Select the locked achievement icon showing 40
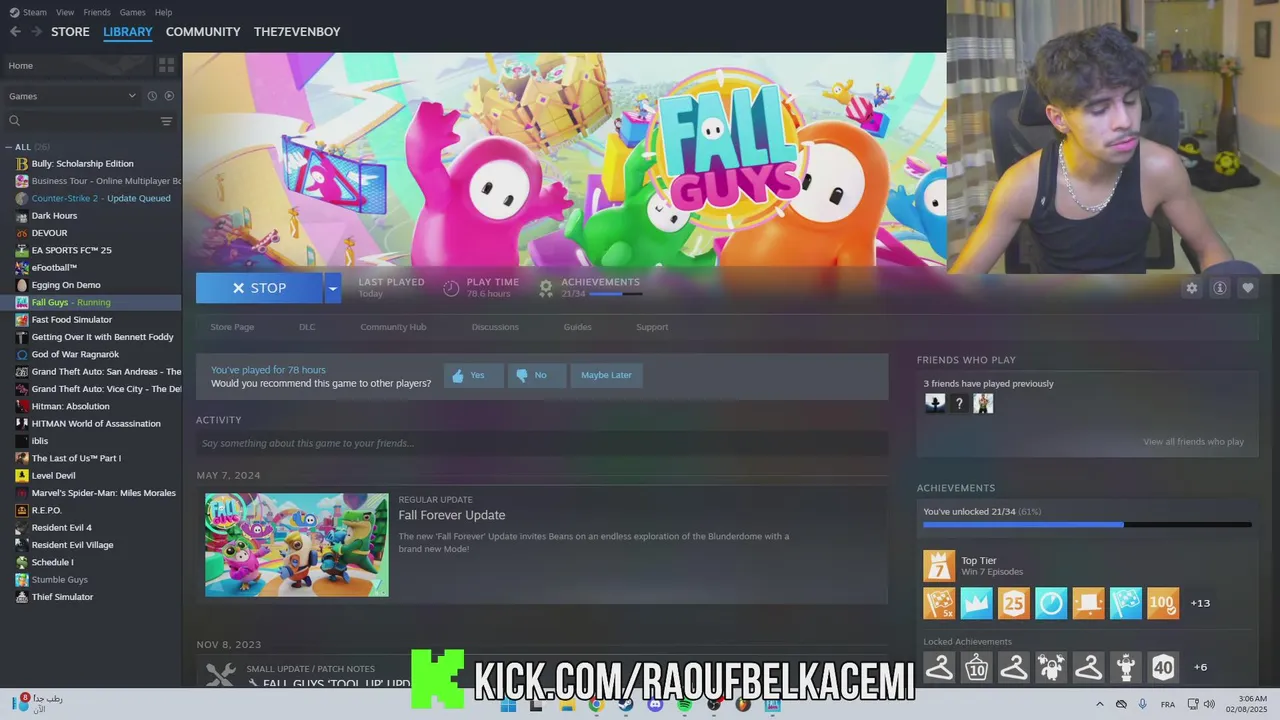This screenshot has height=720, width=1280. pyautogui.click(x=1162, y=667)
